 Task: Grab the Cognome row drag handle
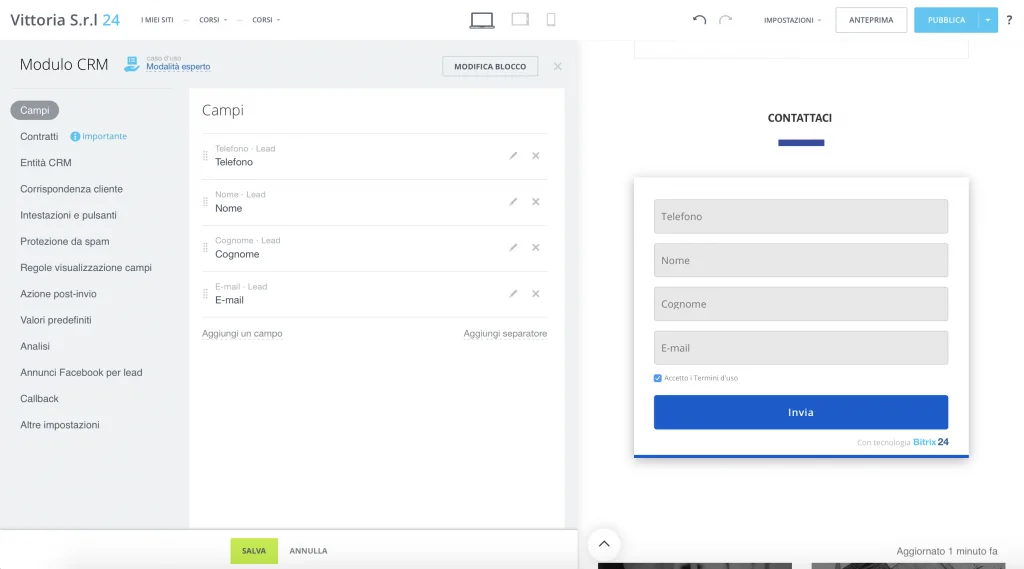[x=205, y=248]
